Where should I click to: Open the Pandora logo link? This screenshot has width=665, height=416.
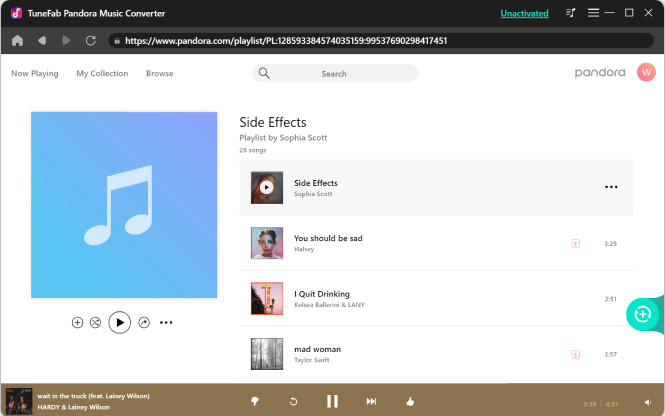[600, 73]
